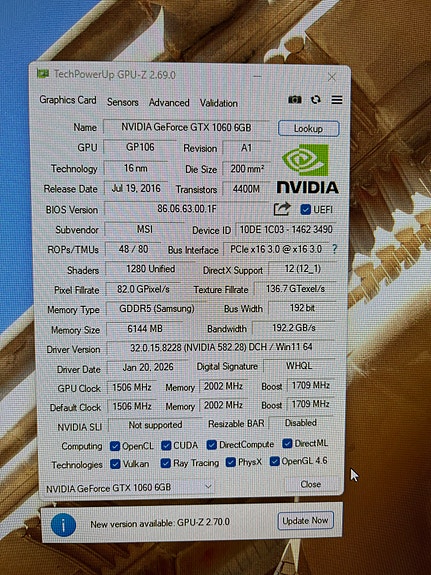Click the Release Date field Jul 19, 2016
431x575 pixels.
[x=136, y=188]
